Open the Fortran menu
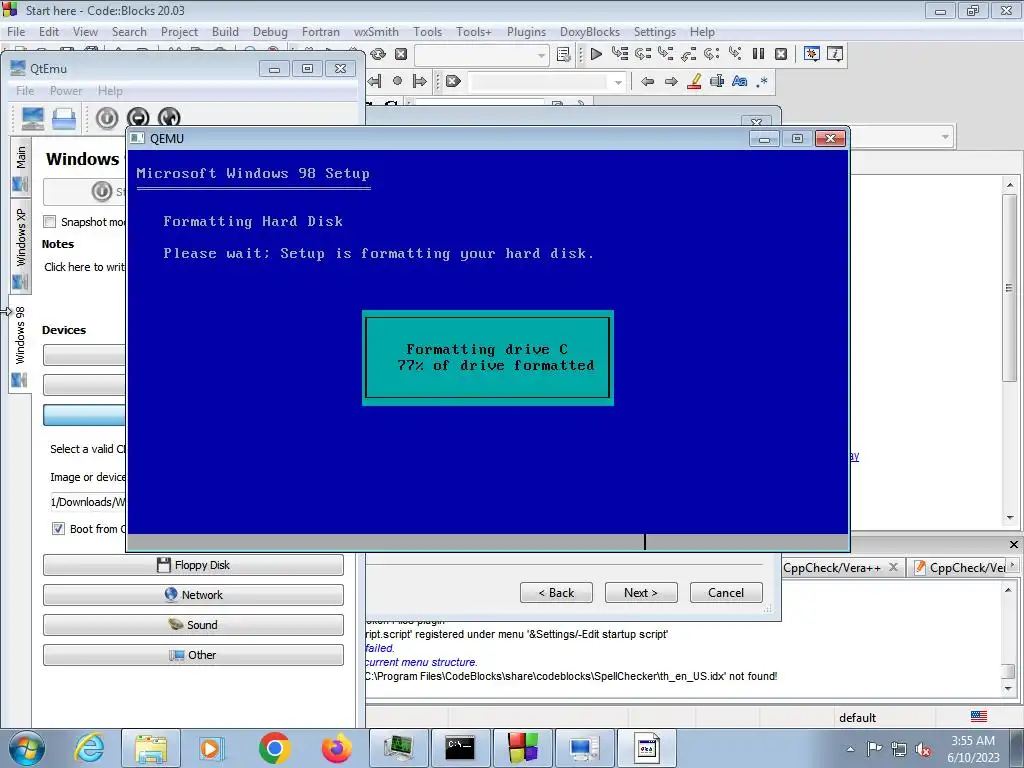Image resolution: width=1024 pixels, height=768 pixels. tap(321, 31)
